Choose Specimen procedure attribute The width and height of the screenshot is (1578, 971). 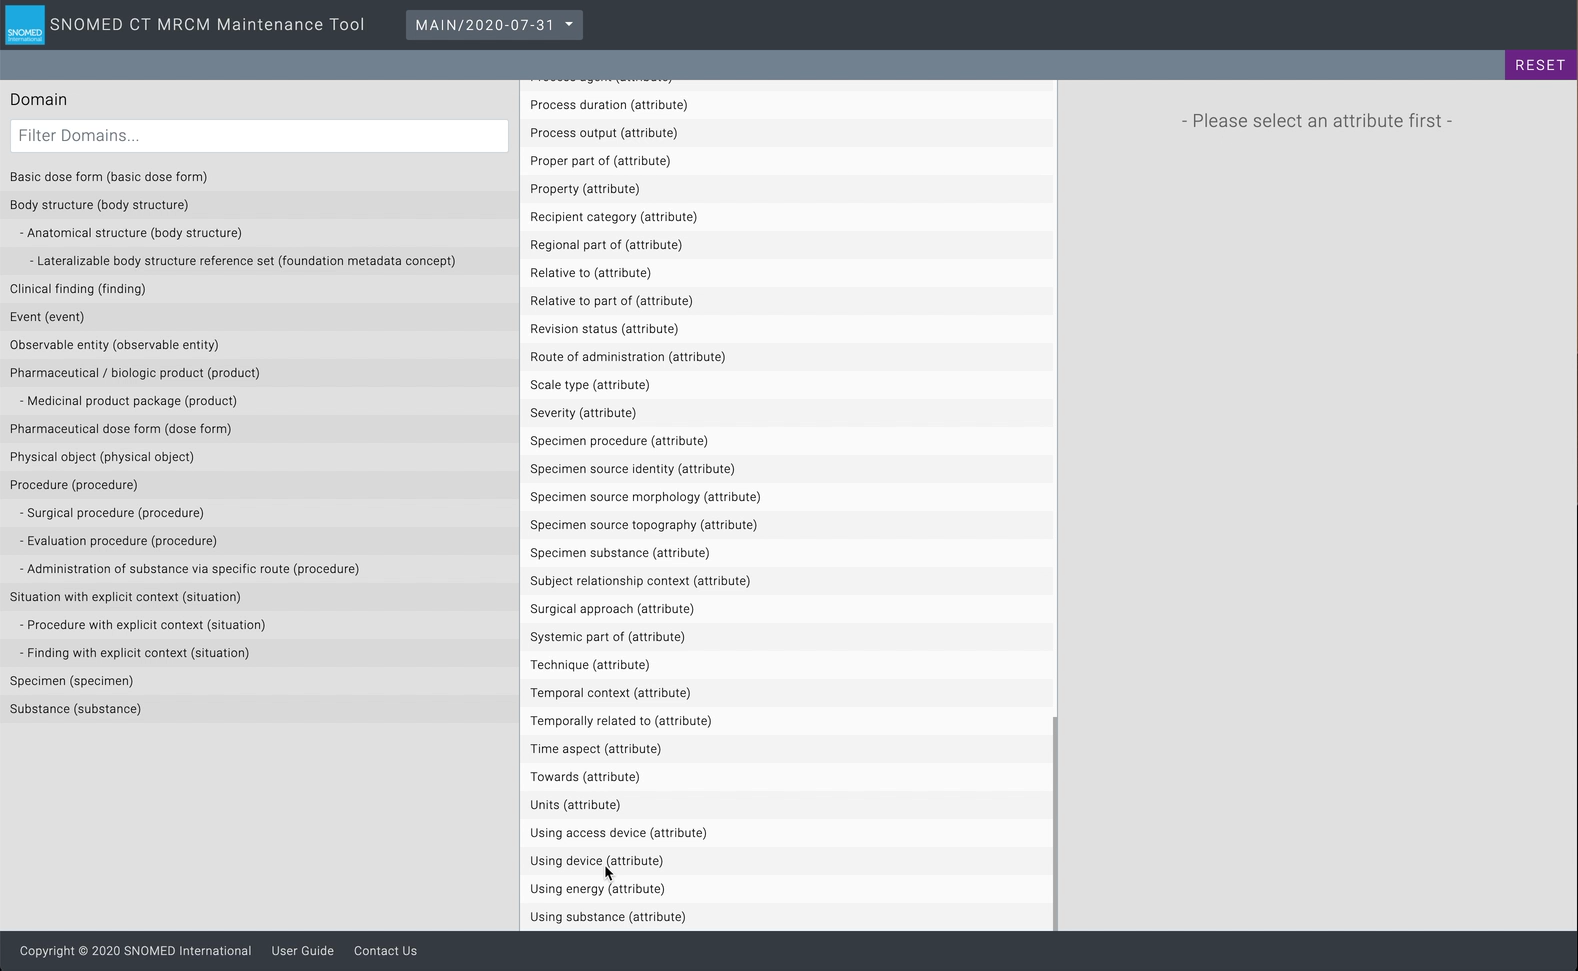point(786,441)
